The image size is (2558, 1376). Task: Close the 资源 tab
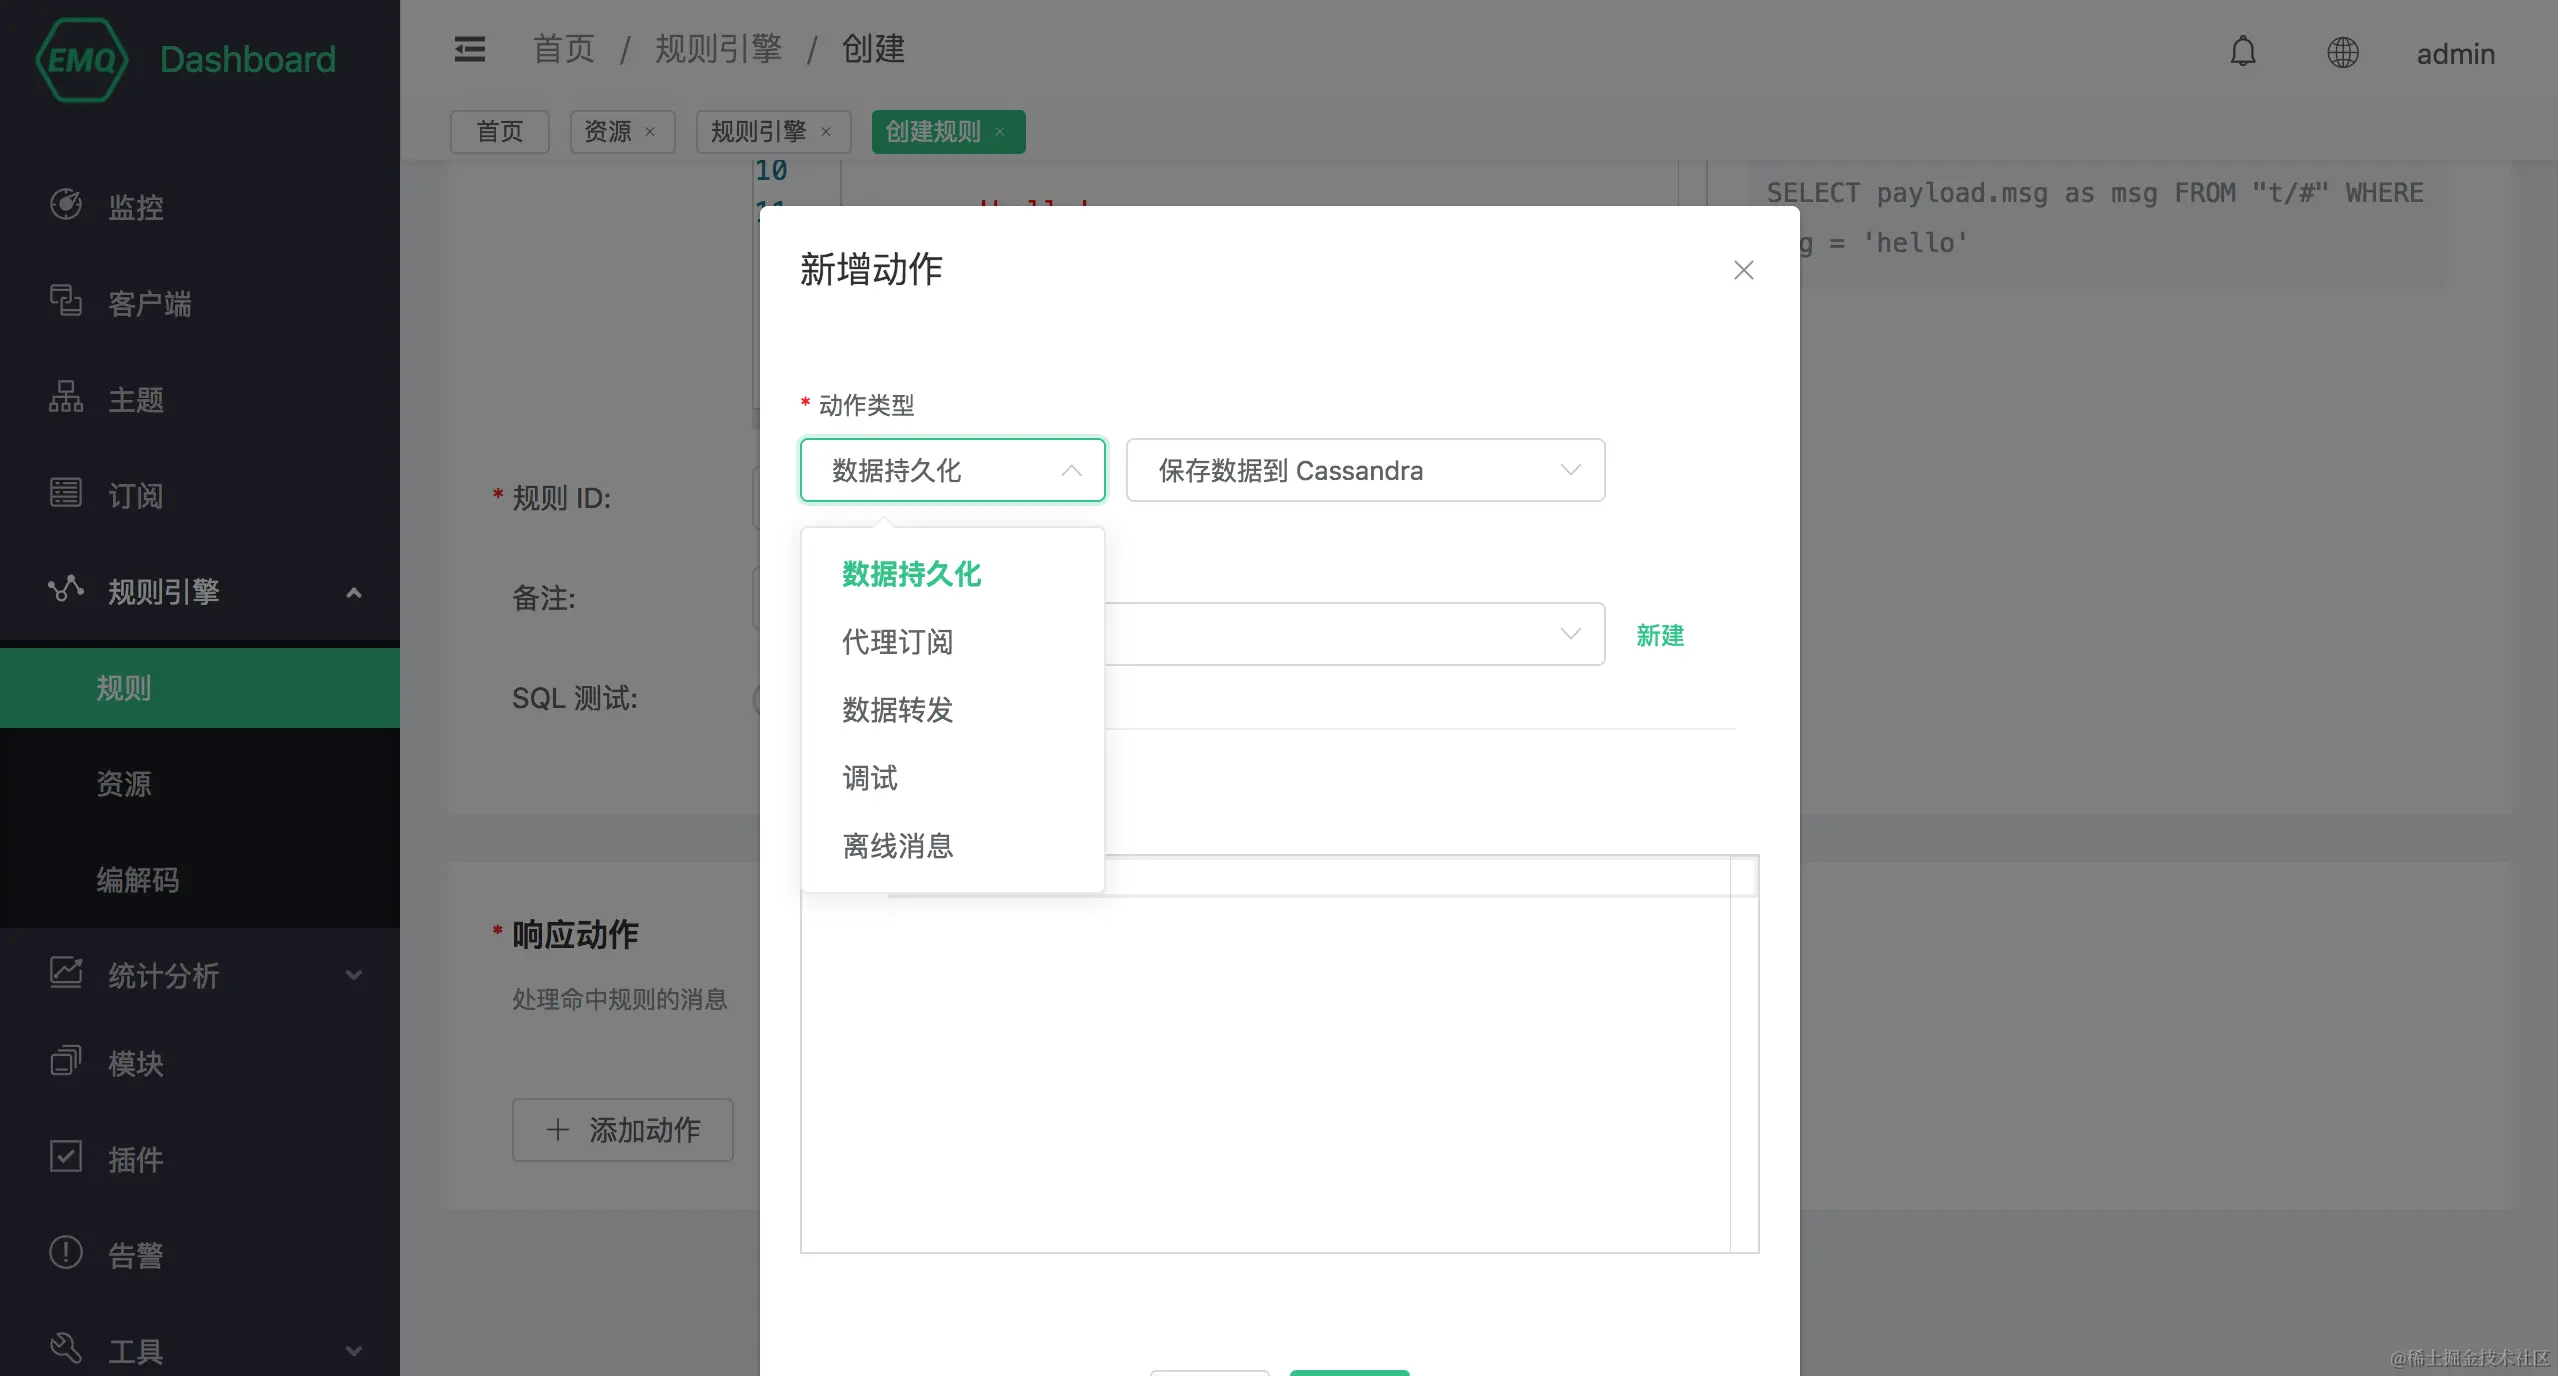tap(650, 132)
